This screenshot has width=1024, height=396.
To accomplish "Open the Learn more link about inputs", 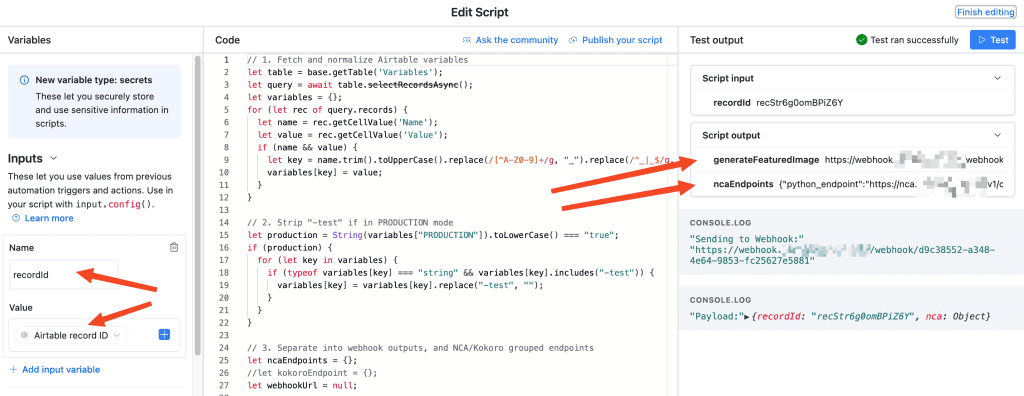I will (x=49, y=218).
